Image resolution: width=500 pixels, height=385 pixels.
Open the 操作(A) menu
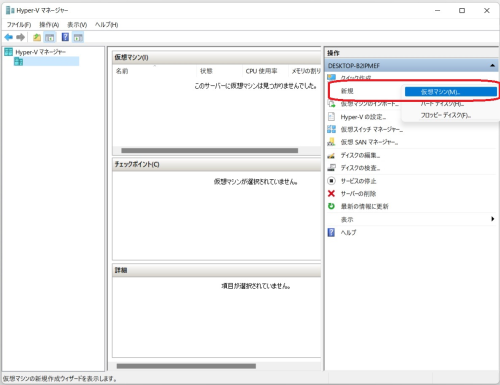[49, 25]
